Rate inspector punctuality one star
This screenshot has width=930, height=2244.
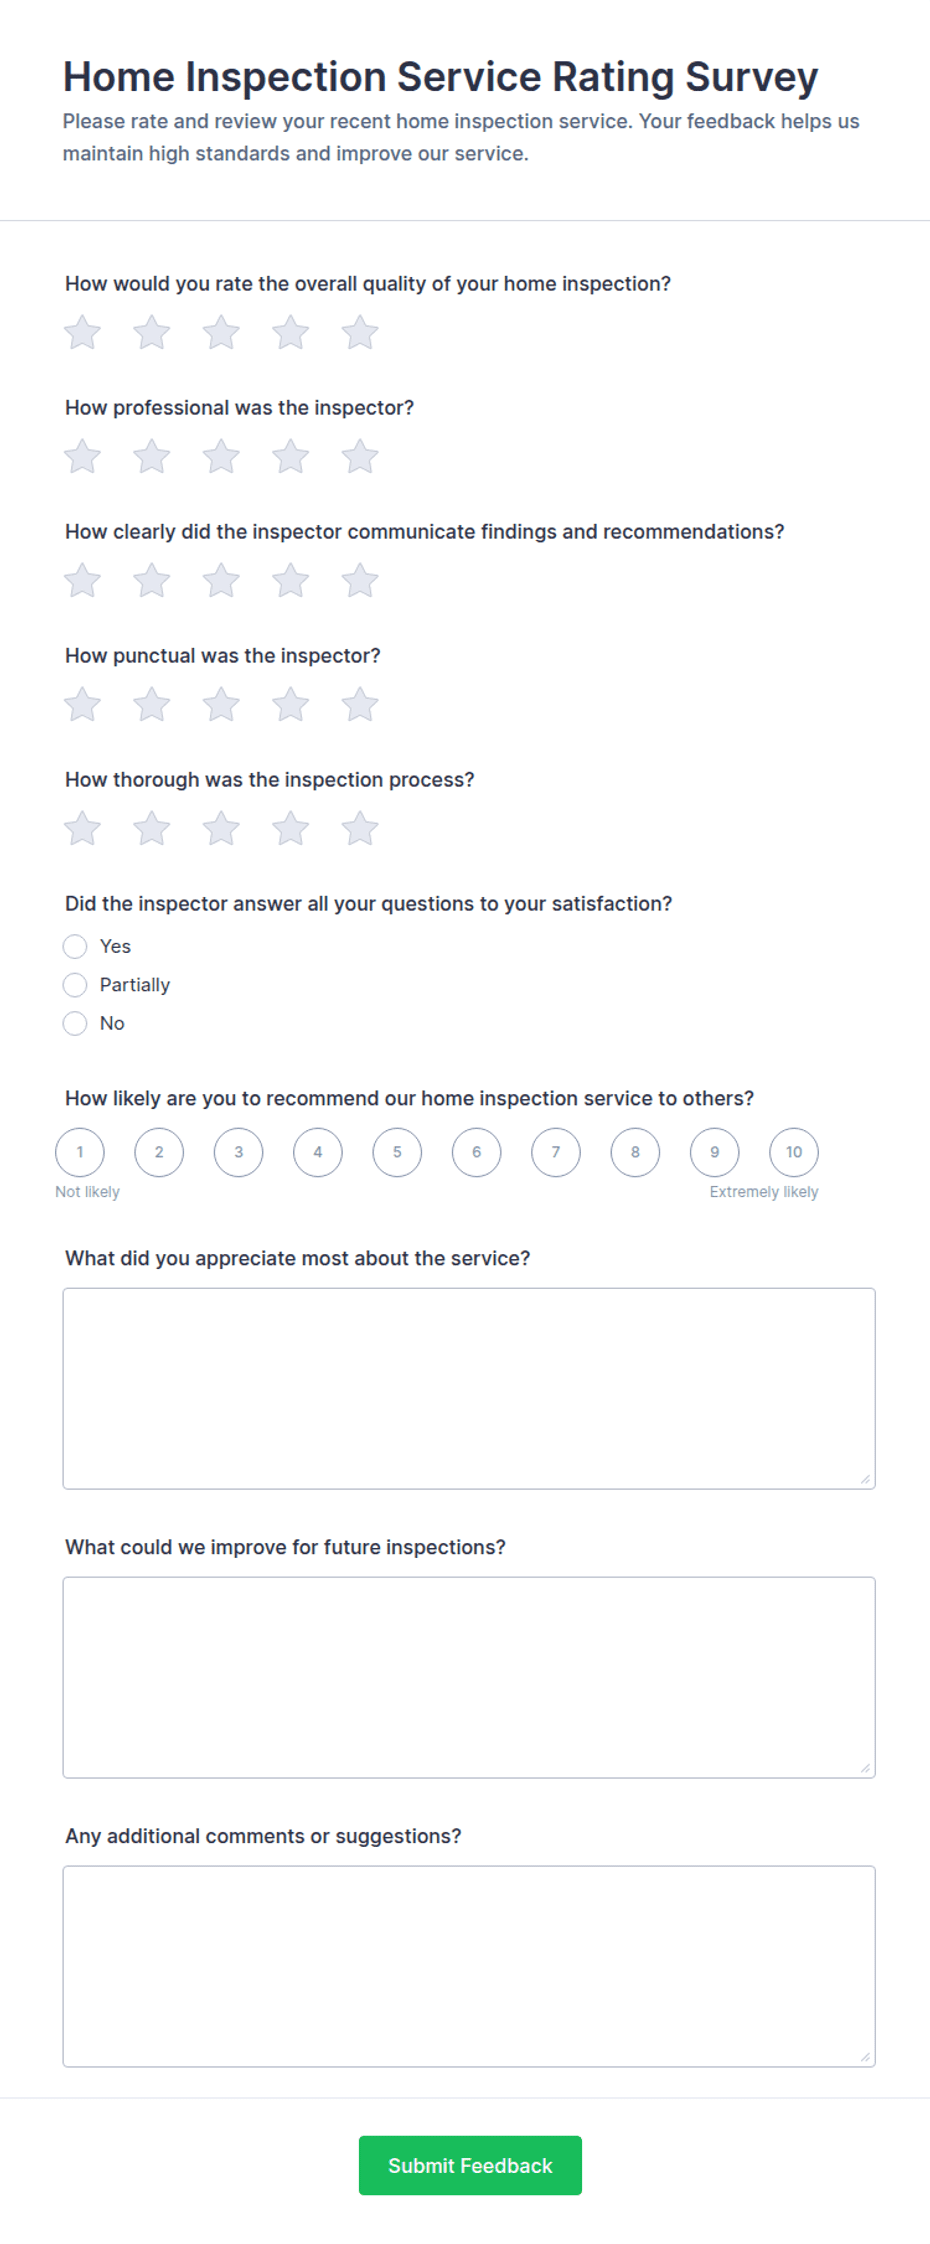82,705
